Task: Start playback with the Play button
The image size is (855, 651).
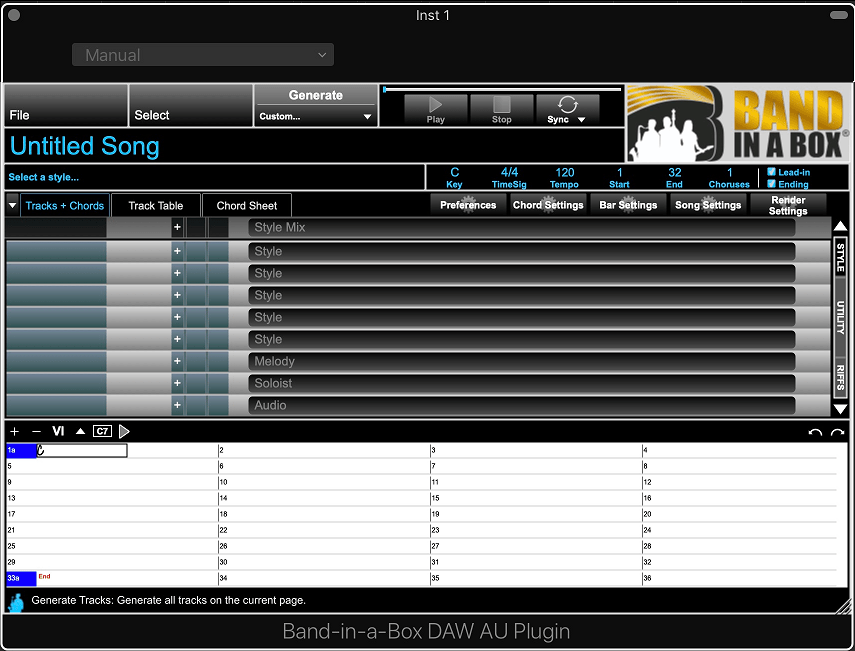Action: coord(436,110)
